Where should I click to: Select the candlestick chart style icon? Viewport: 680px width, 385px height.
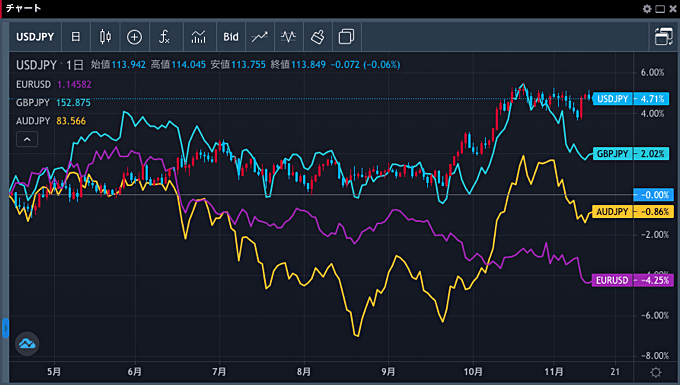pyautogui.click(x=105, y=37)
